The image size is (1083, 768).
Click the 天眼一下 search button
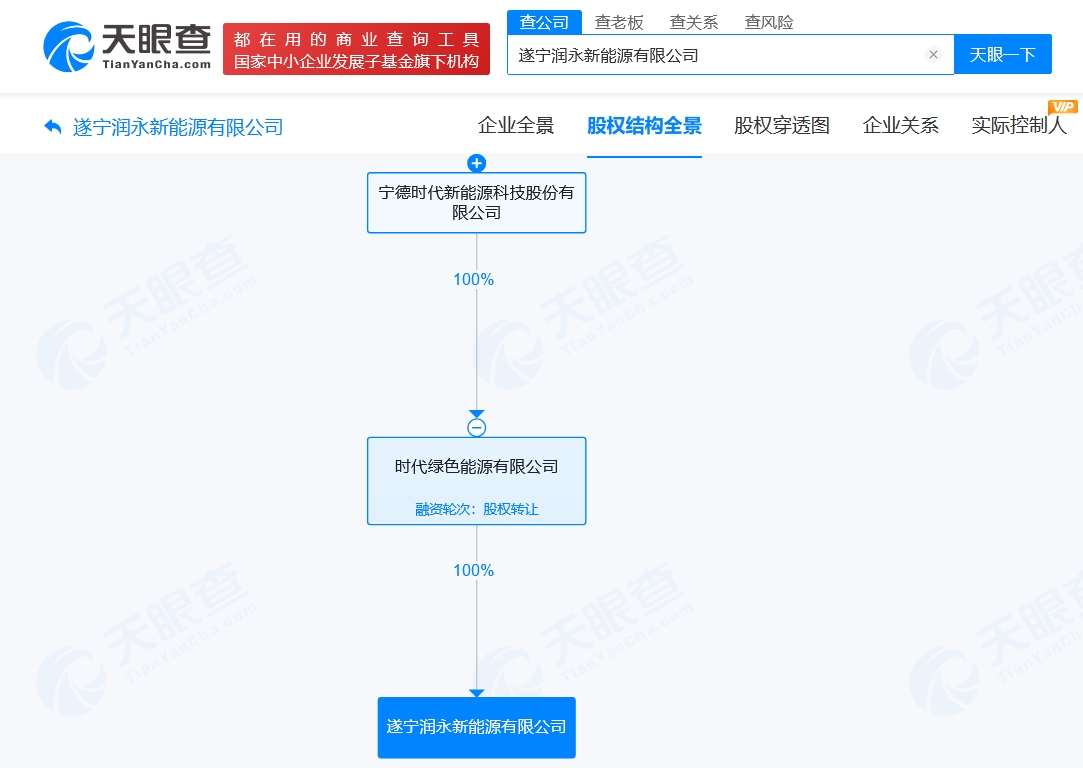(1002, 55)
